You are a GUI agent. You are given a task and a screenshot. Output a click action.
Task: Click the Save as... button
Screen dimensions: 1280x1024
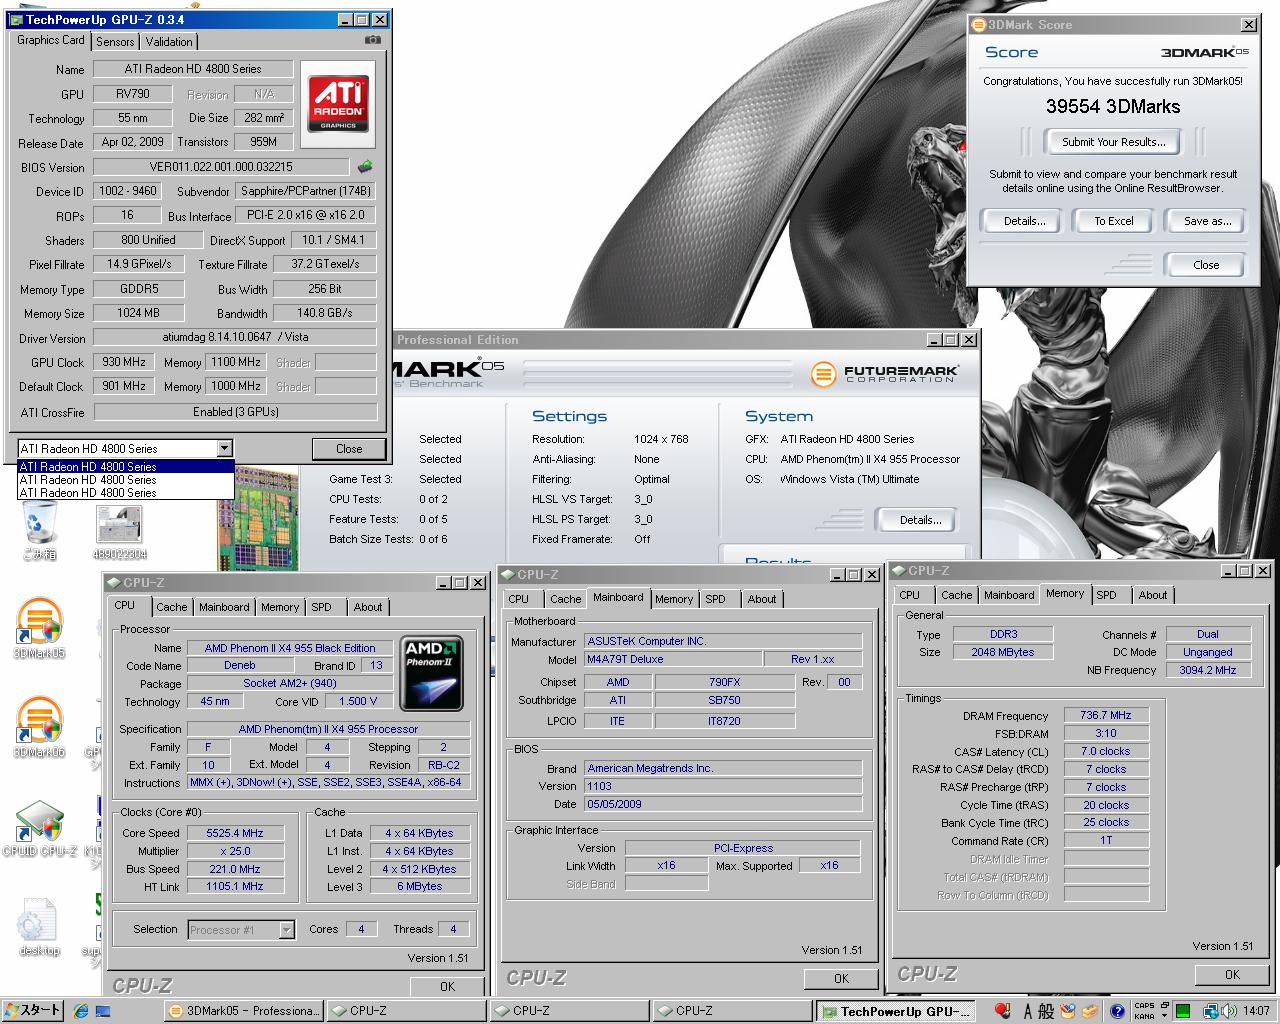pos(1206,221)
